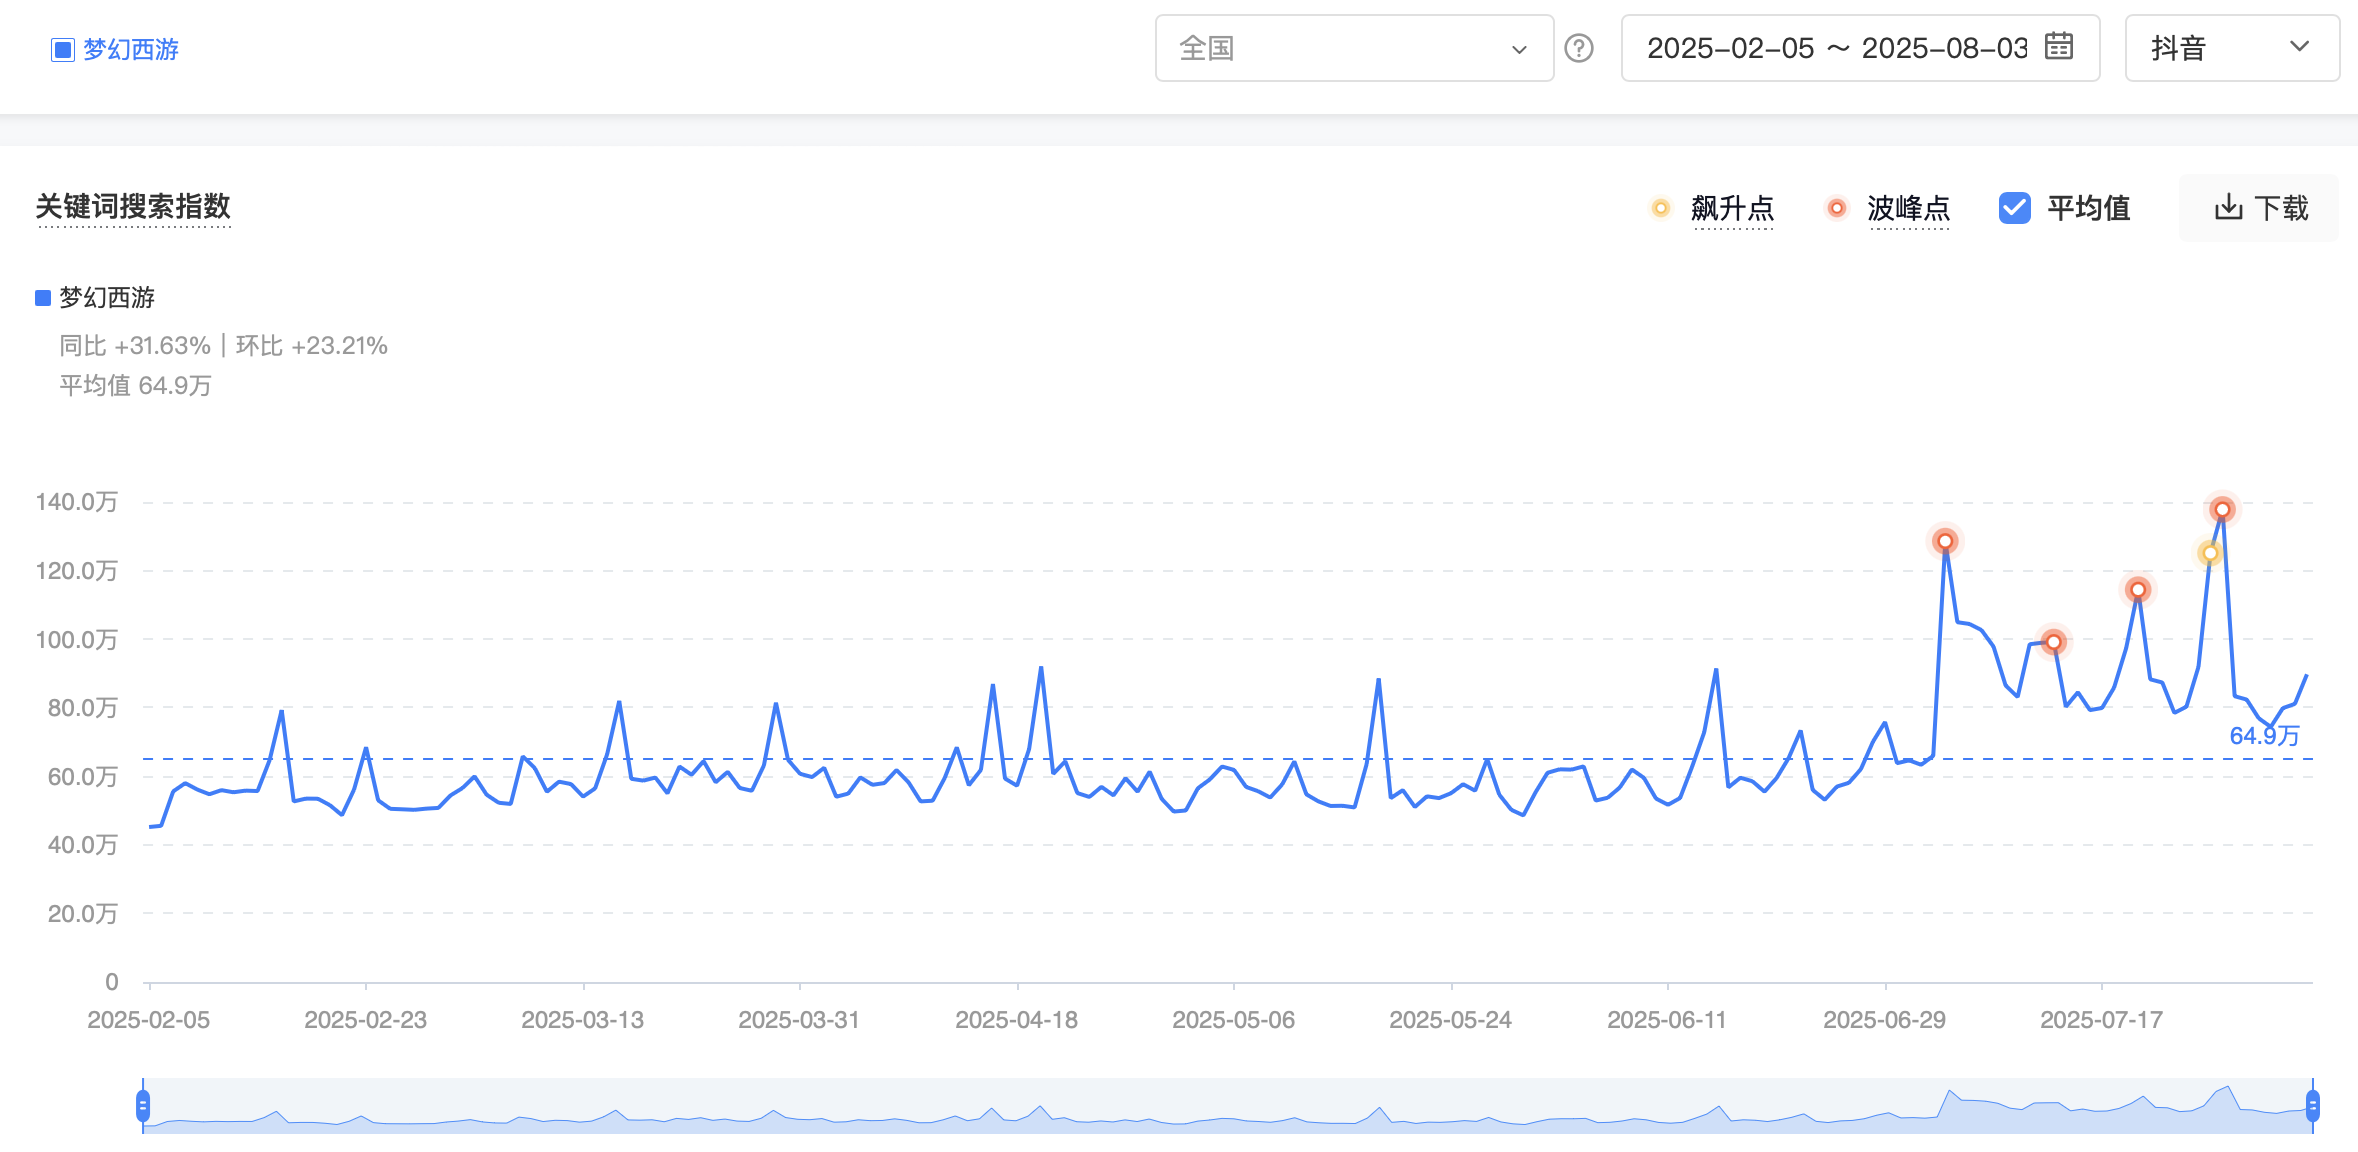
Task: Toggle the 梦幻西游 keyword checkbox at top
Action: pos(63,50)
